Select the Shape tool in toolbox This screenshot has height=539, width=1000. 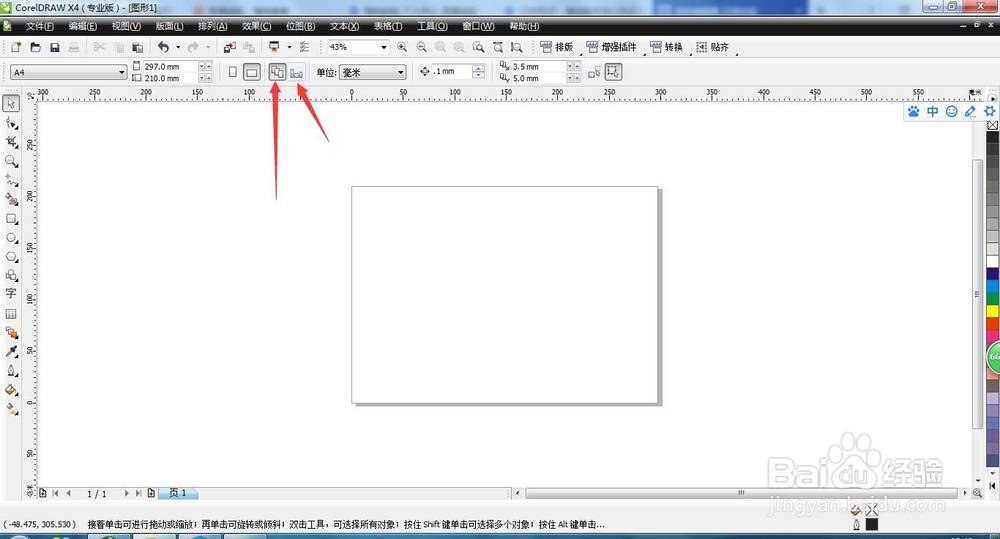(x=11, y=122)
